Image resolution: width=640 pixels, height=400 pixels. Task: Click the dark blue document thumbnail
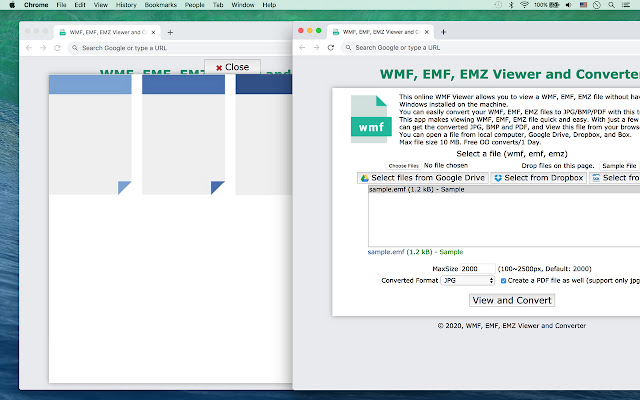coord(264,135)
